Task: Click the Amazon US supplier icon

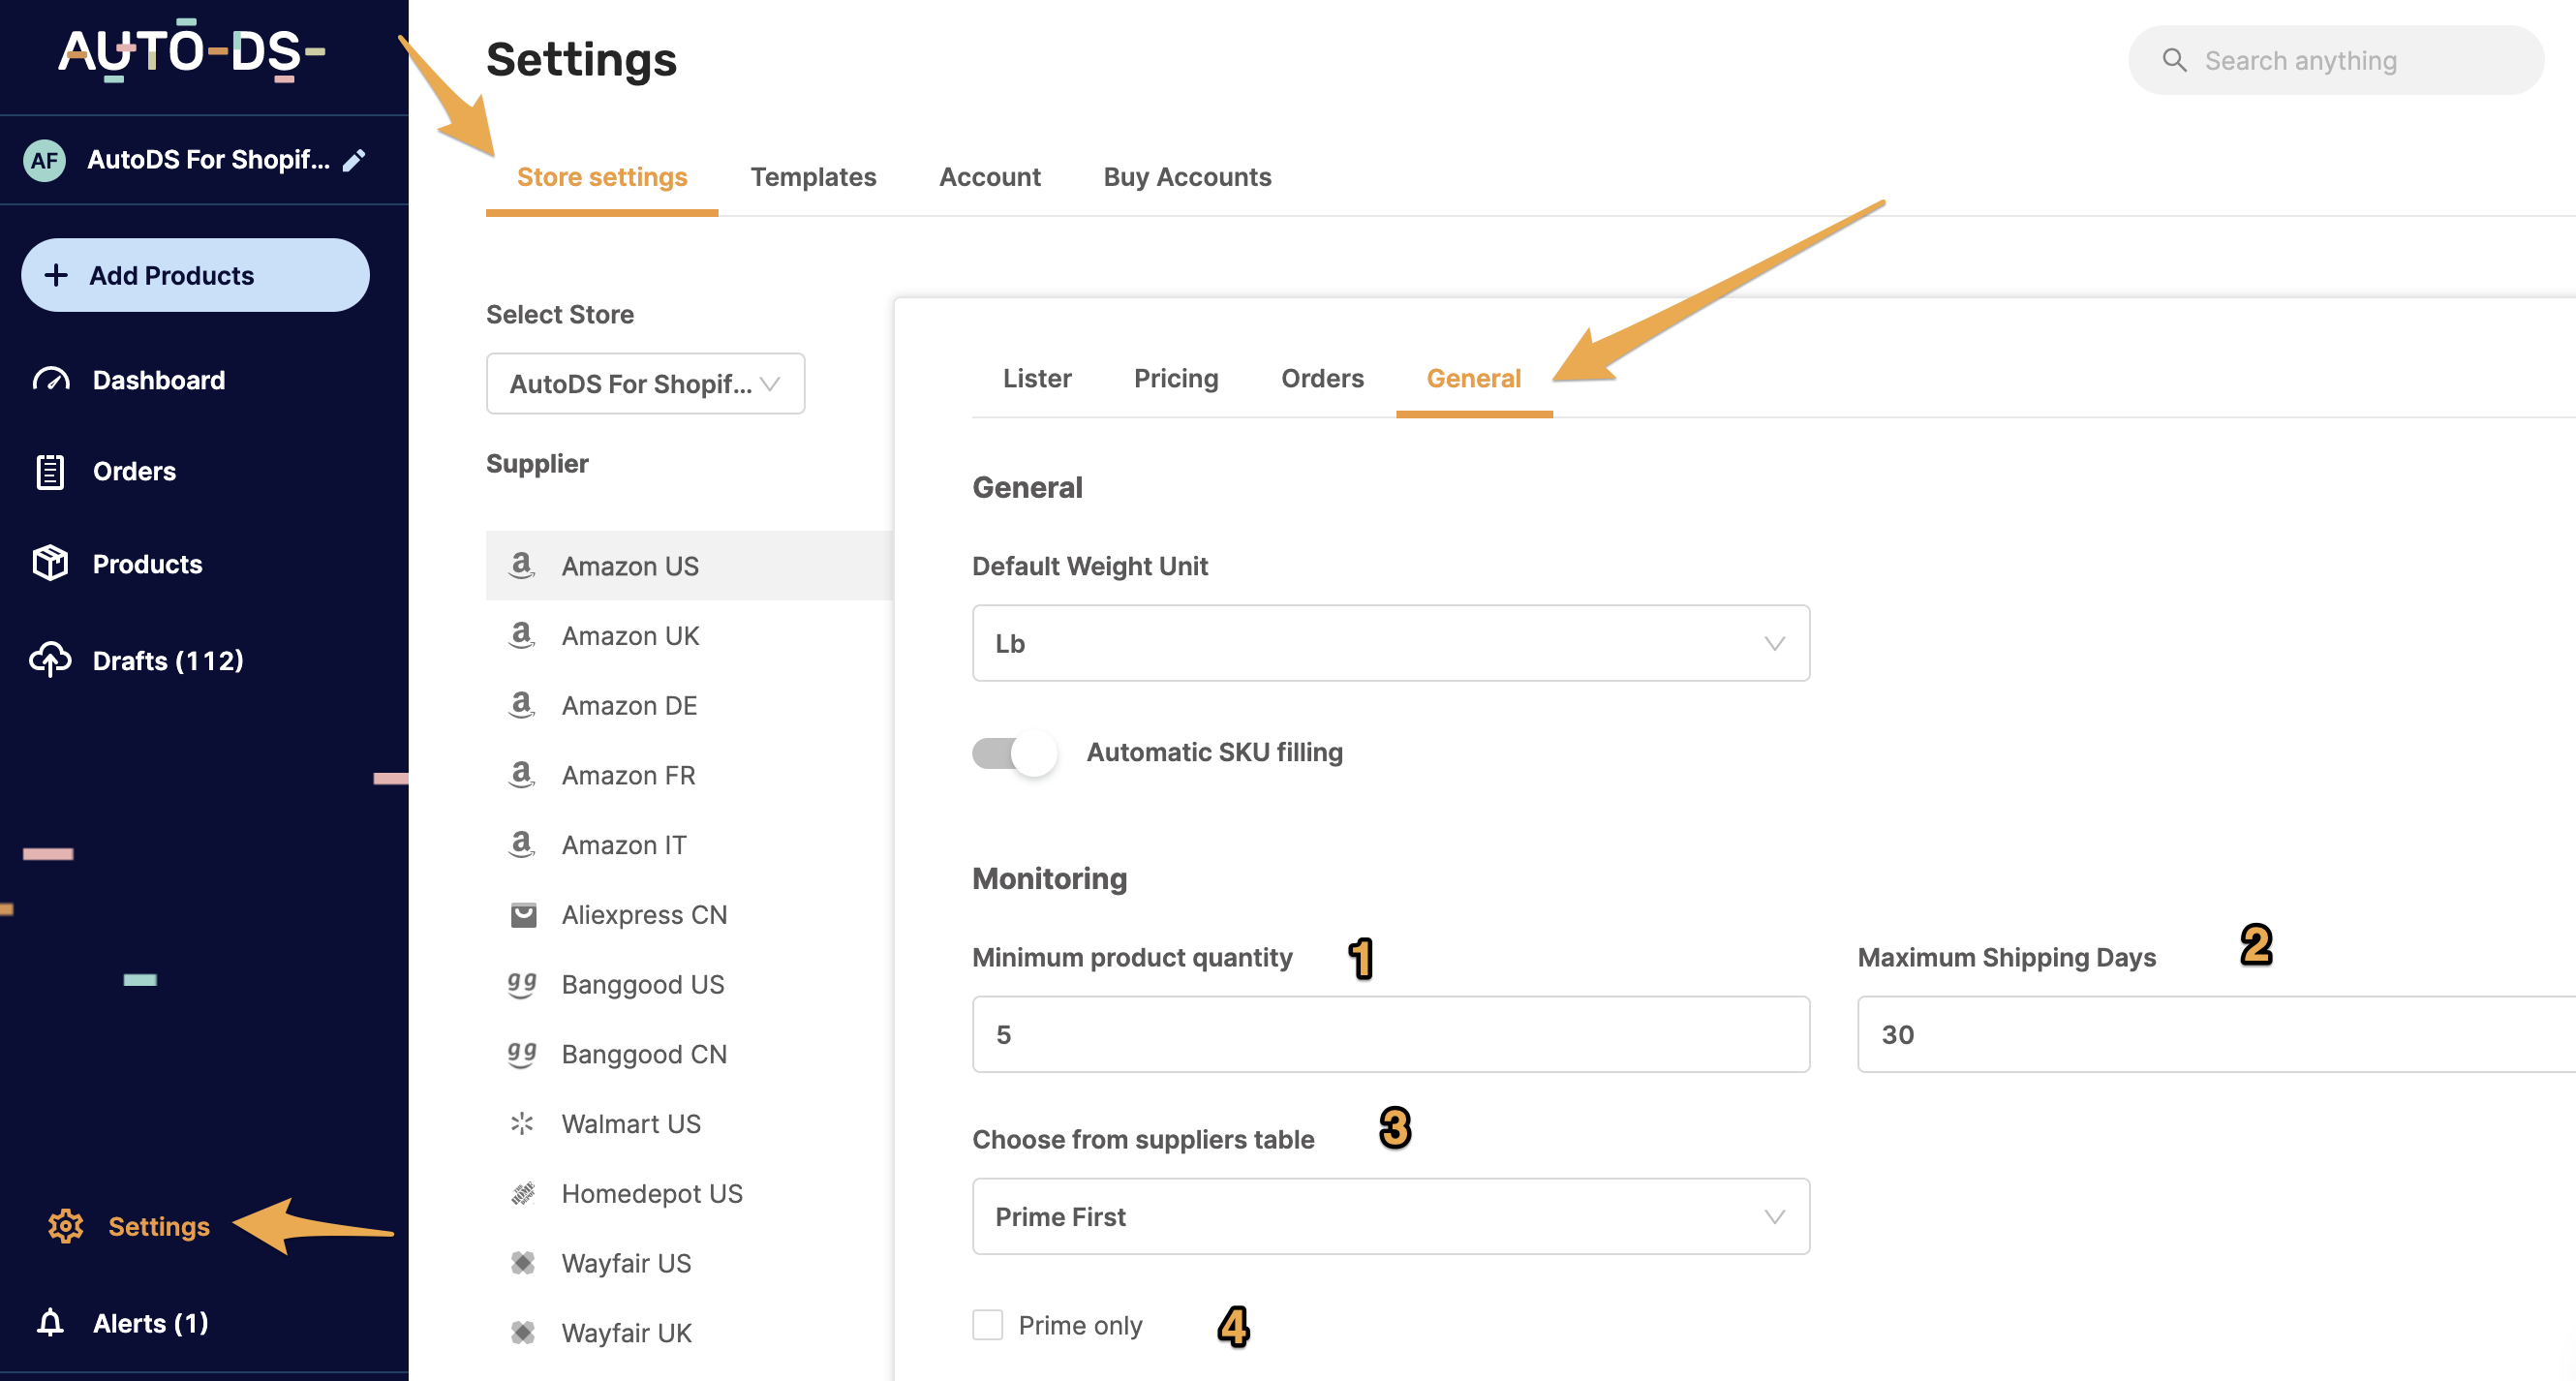Action: (522, 565)
